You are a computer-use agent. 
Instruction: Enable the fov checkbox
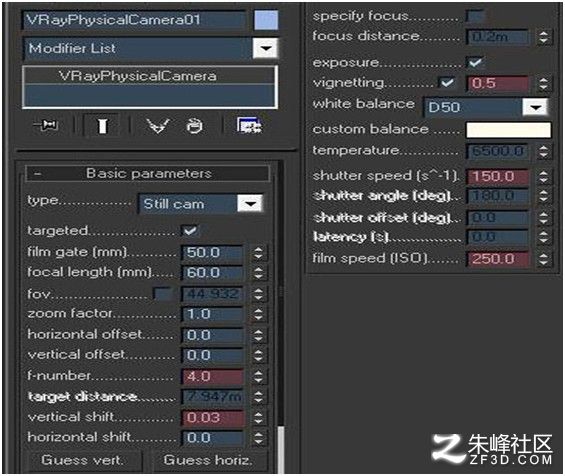163,294
